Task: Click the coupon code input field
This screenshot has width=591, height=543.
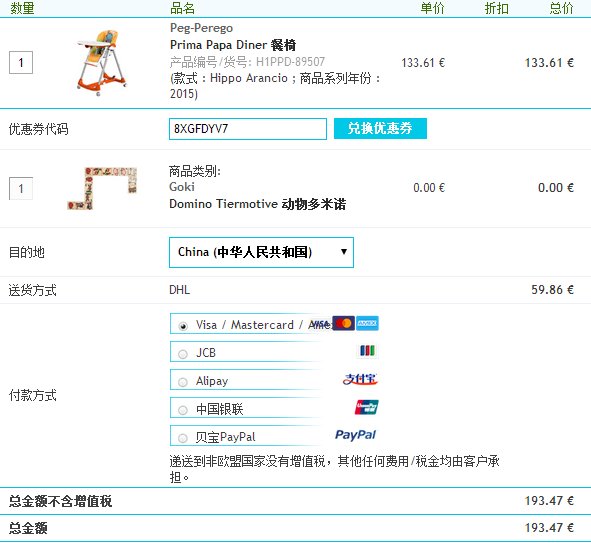Action: pos(248,129)
